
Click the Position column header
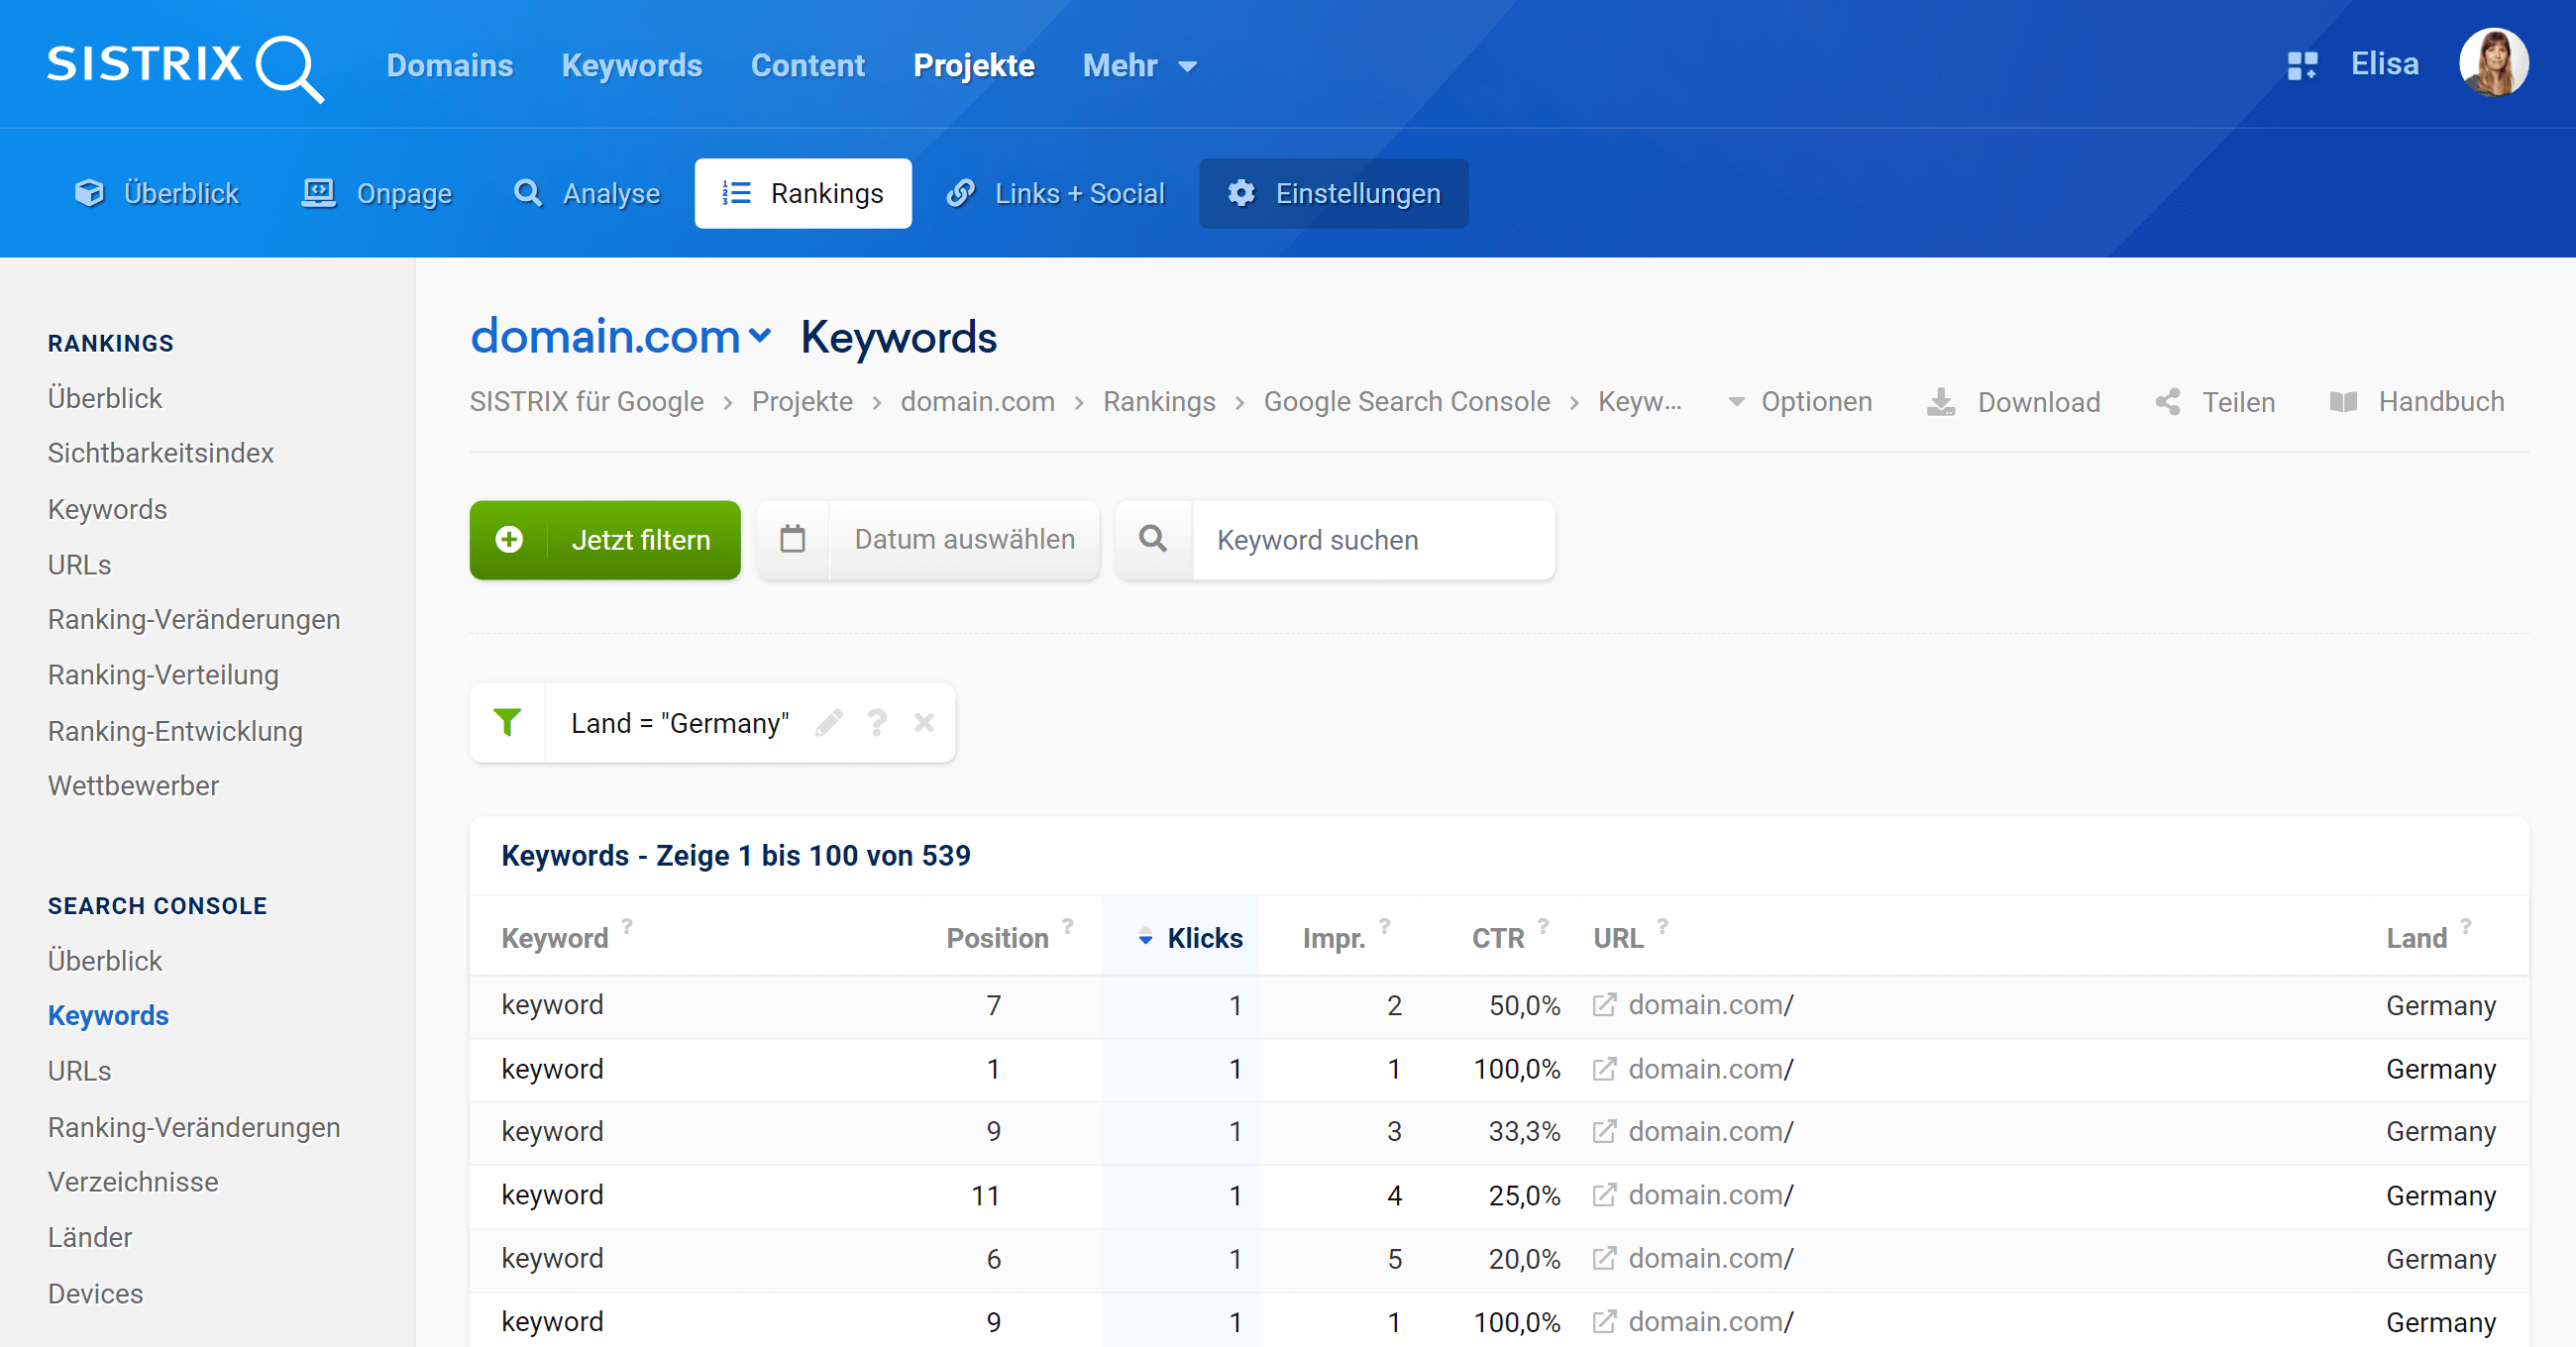tap(997, 938)
